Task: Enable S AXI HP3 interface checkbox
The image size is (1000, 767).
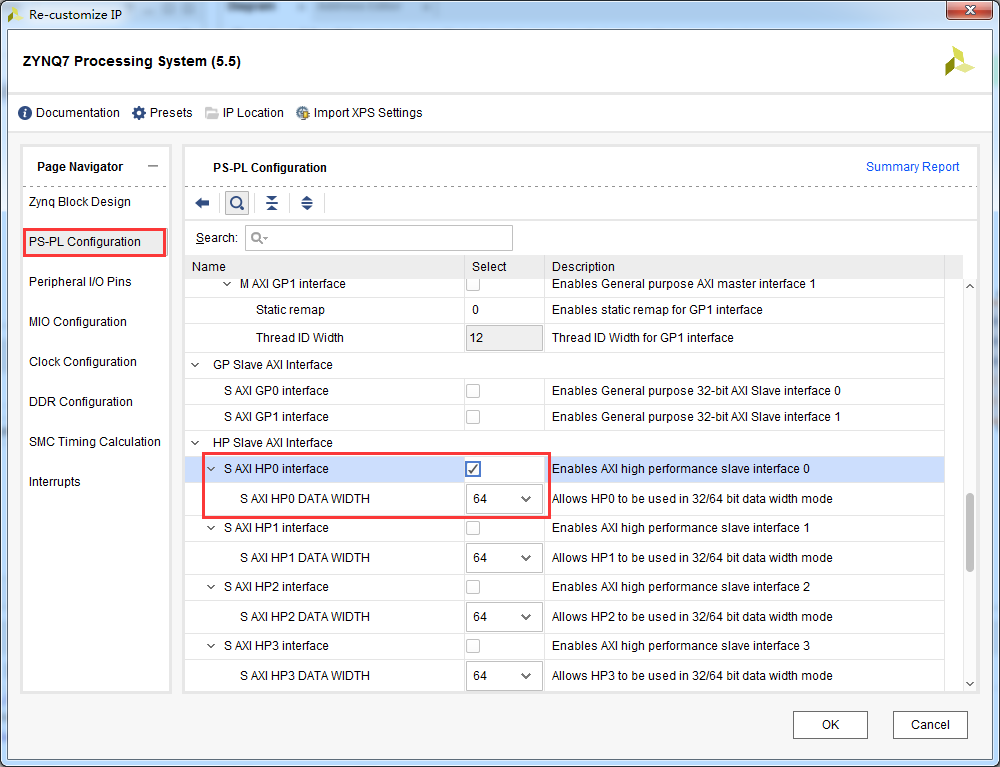Action: pos(473,646)
